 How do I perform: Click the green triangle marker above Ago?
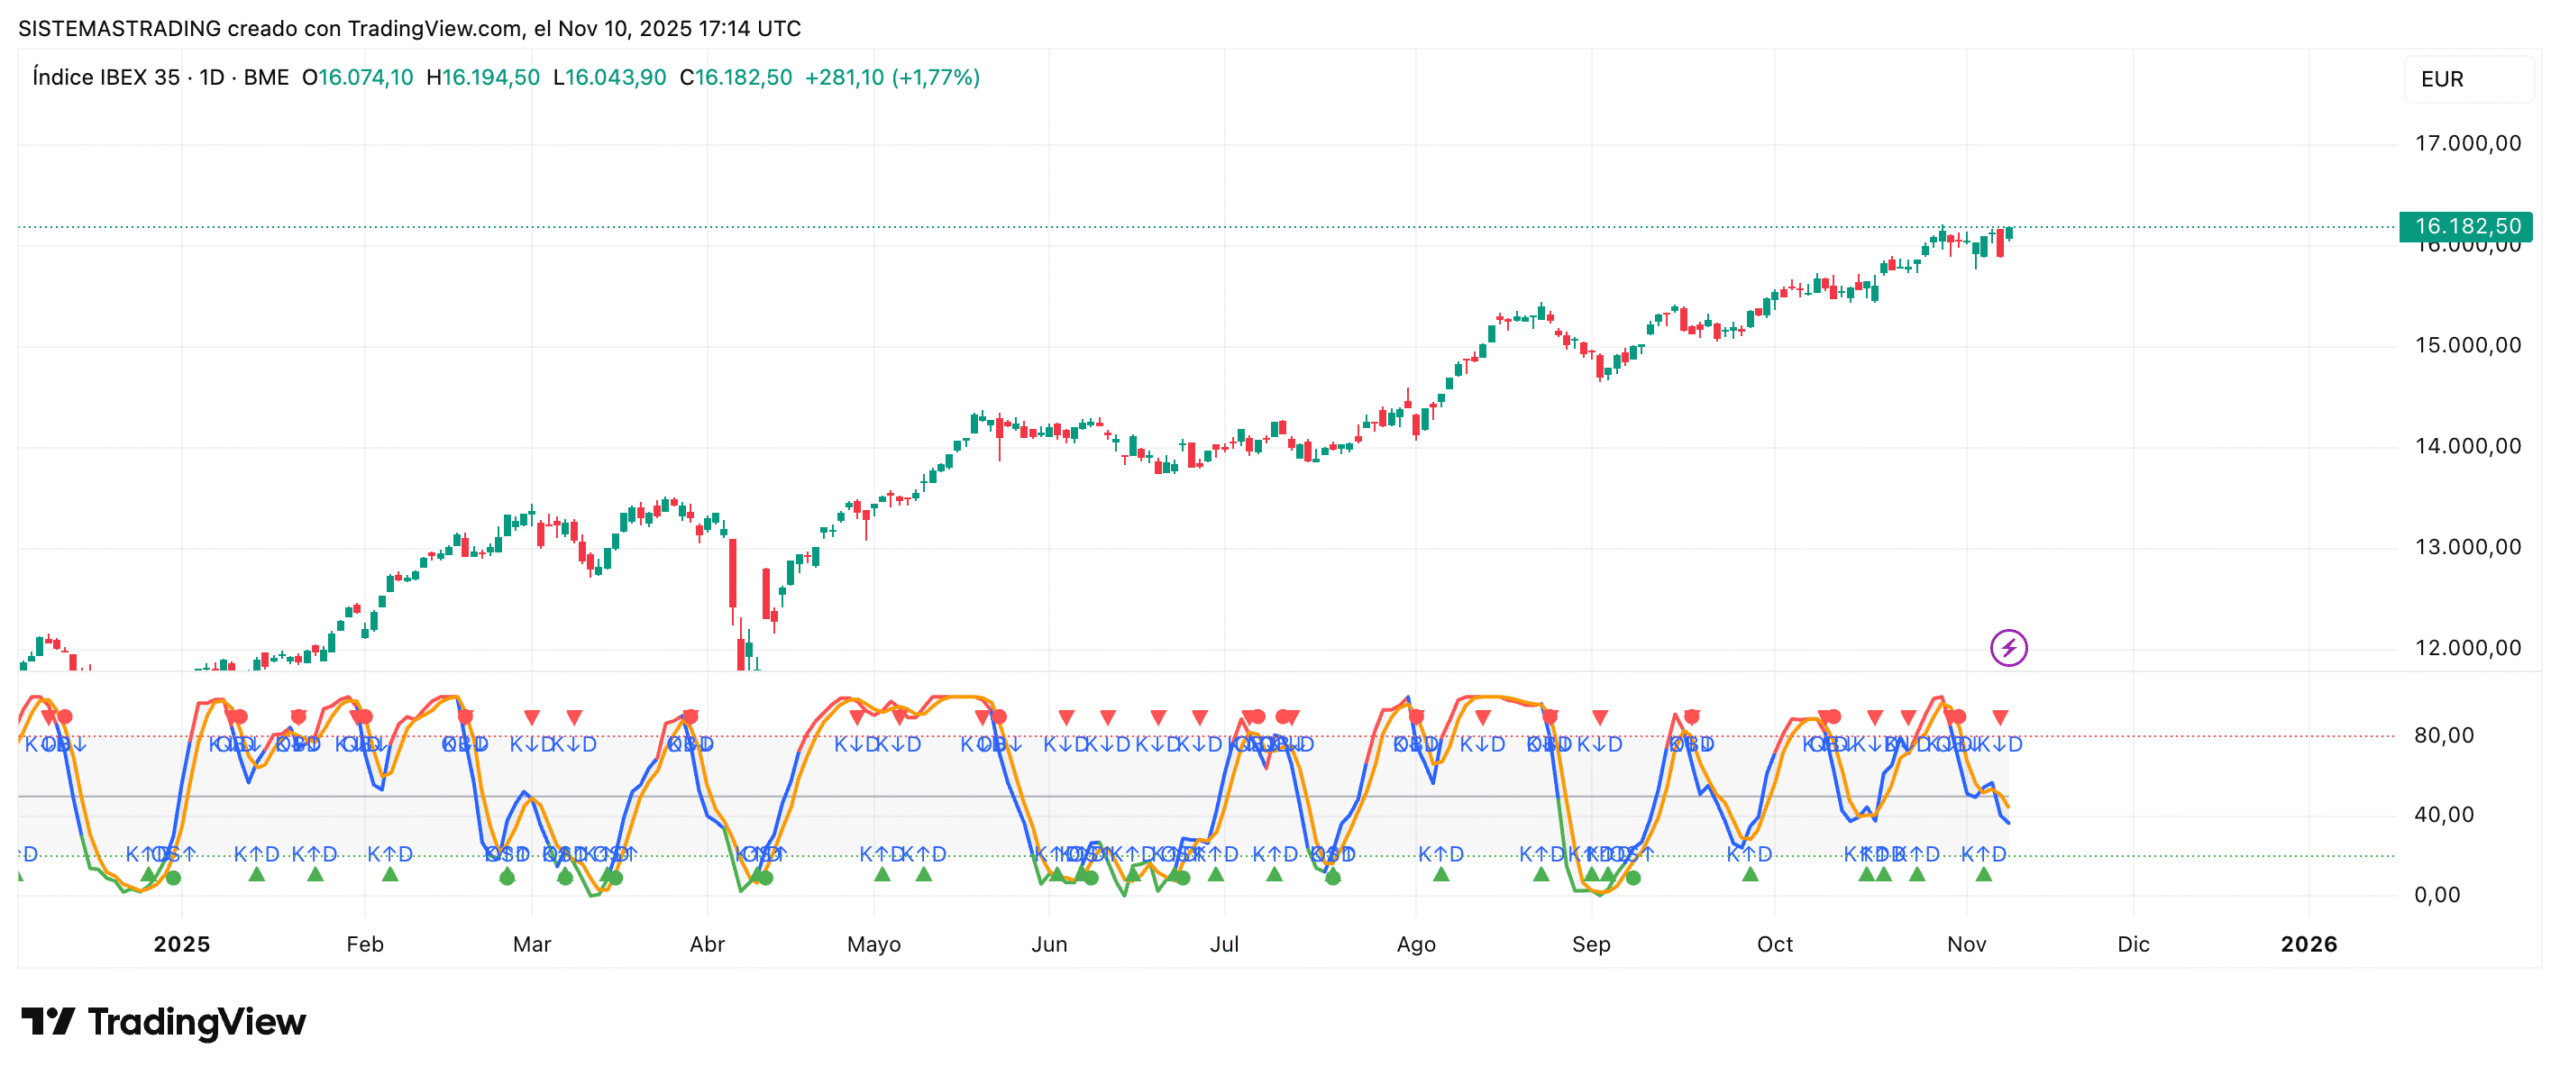(x=1440, y=874)
